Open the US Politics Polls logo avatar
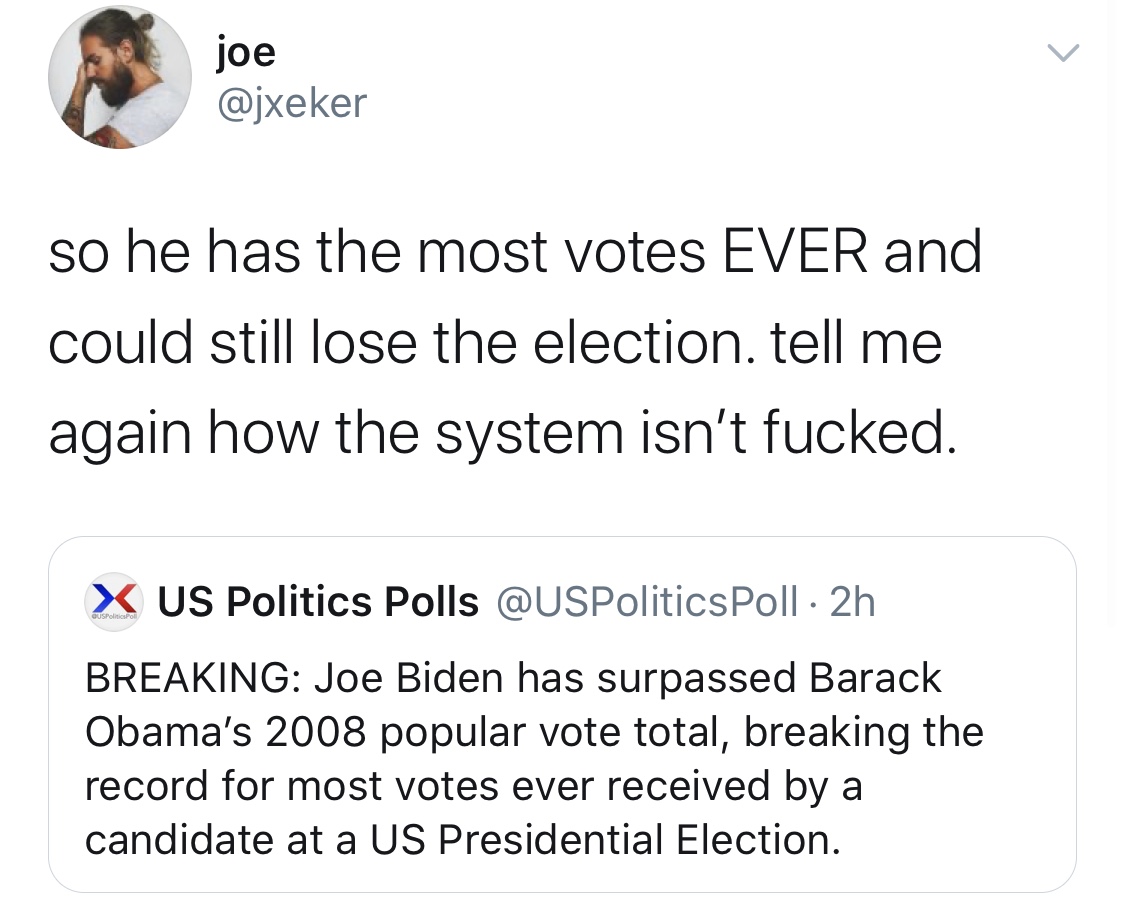The image size is (1125, 916). (x=113, y=601)
